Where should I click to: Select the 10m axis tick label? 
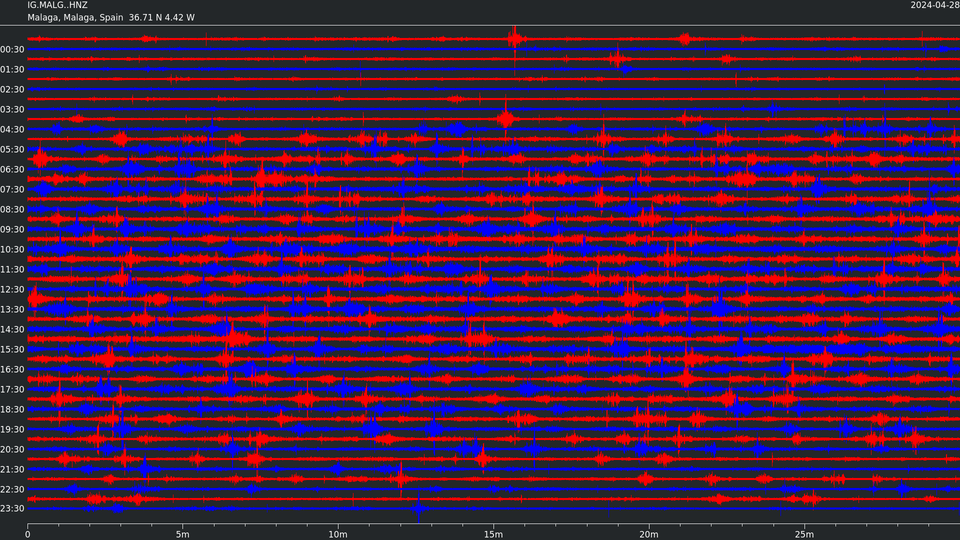click(338, 534)
